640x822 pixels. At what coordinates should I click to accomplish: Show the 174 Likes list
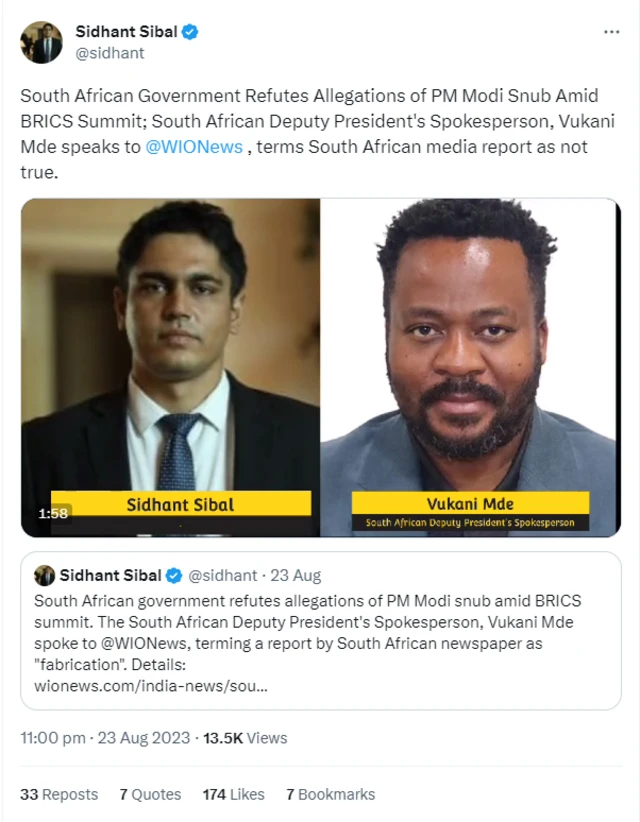click(x=233, y=794)
